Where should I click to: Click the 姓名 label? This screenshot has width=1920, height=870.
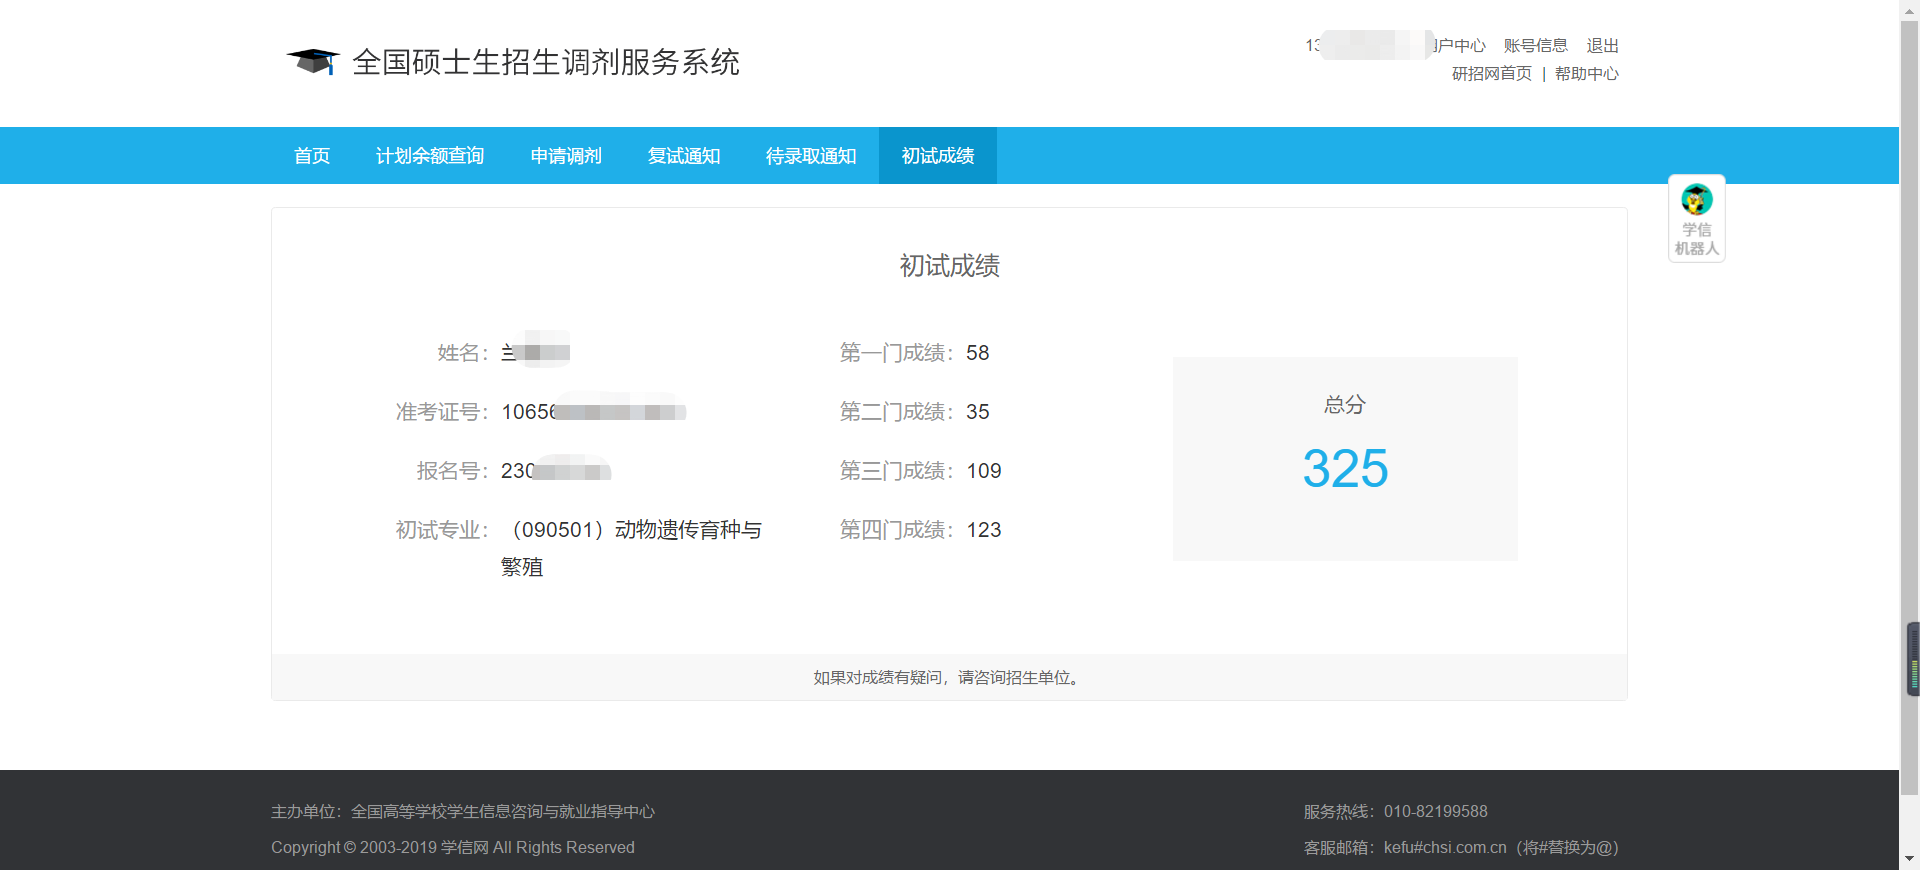point(463,353)
